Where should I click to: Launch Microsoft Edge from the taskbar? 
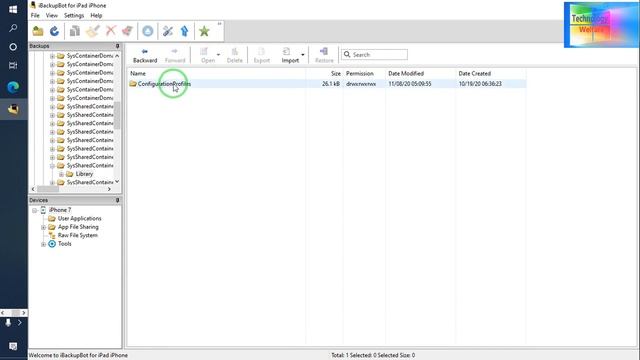tap(13, 87)
